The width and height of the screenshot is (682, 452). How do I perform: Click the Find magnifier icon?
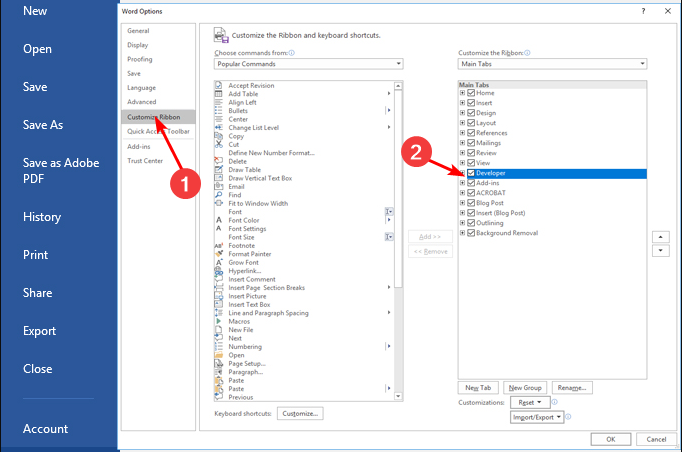click(x=219, y=195)
